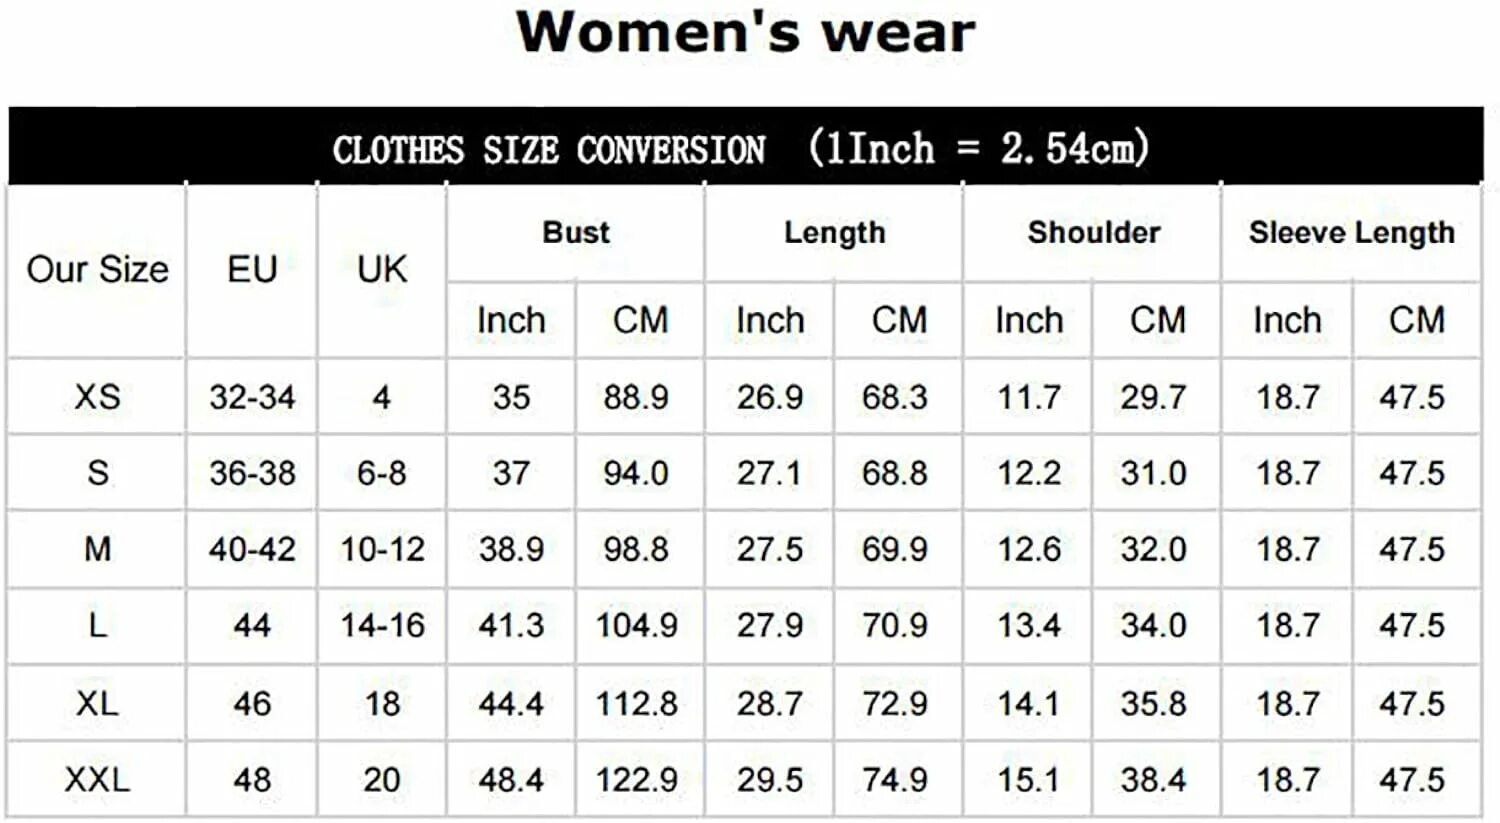This screenshot has height=823, width=1500.
Task: Select the XXL size row label
Action: pos(97,780)
